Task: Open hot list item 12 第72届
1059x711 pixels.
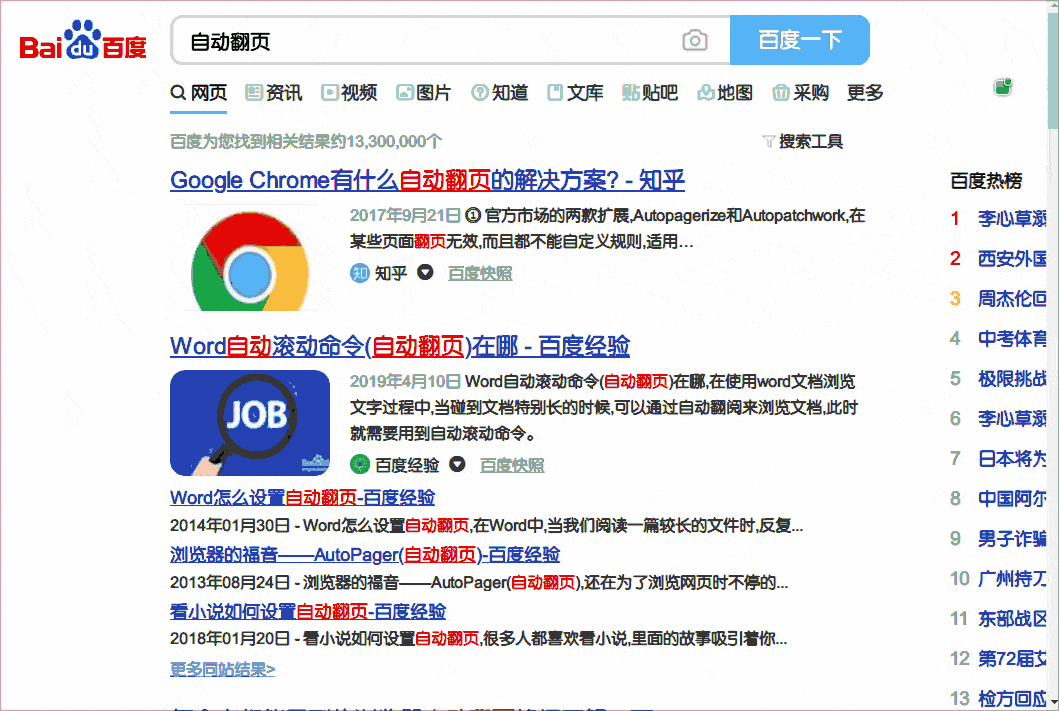Action: [1012, 658]
